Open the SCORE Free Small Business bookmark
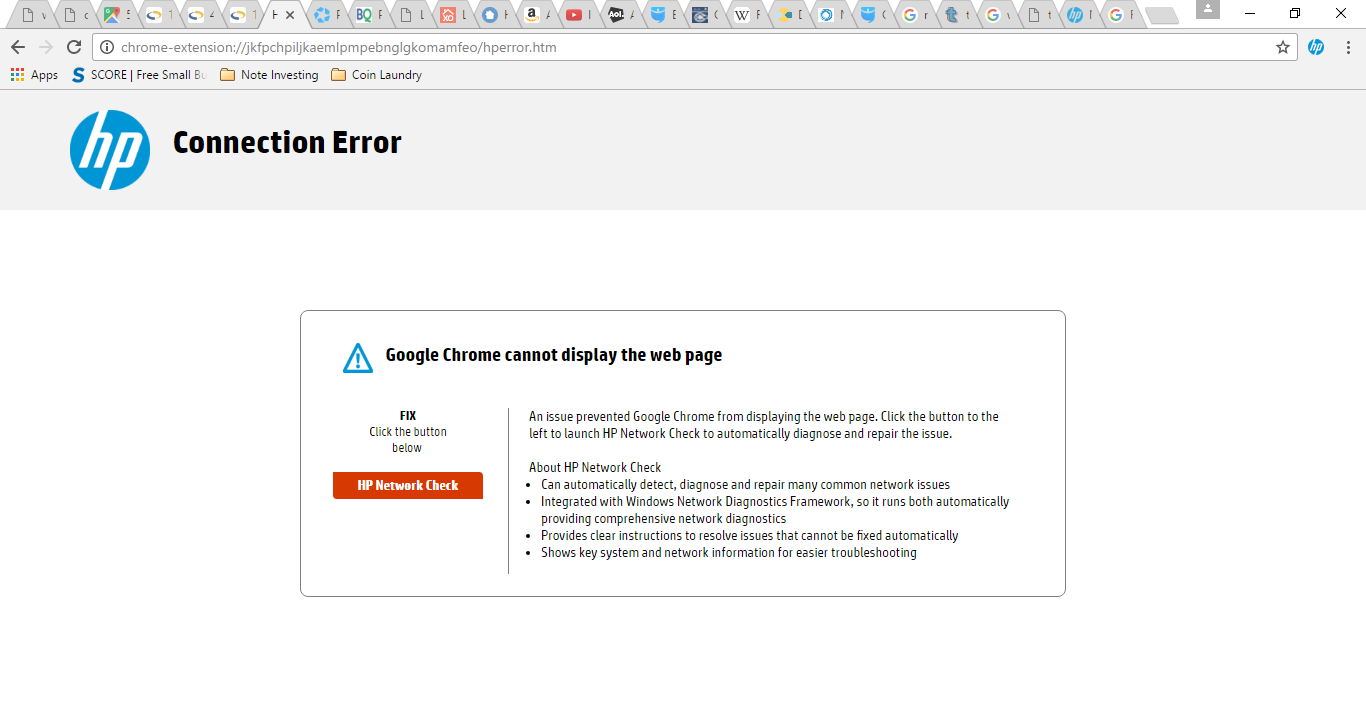The height and width of the screenshot is (728, 1366). coord(139,75)
